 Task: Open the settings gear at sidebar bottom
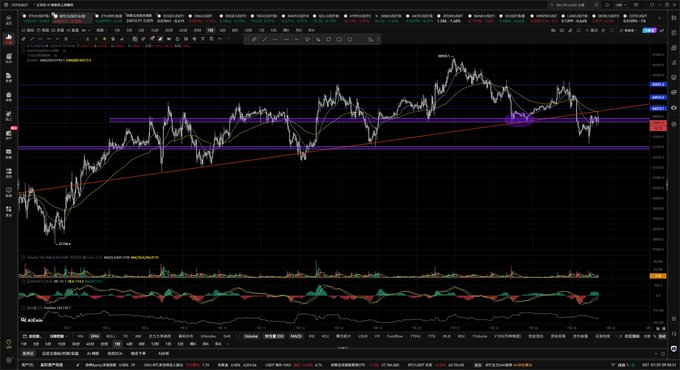pyautogui.click(x=8, y=360)
